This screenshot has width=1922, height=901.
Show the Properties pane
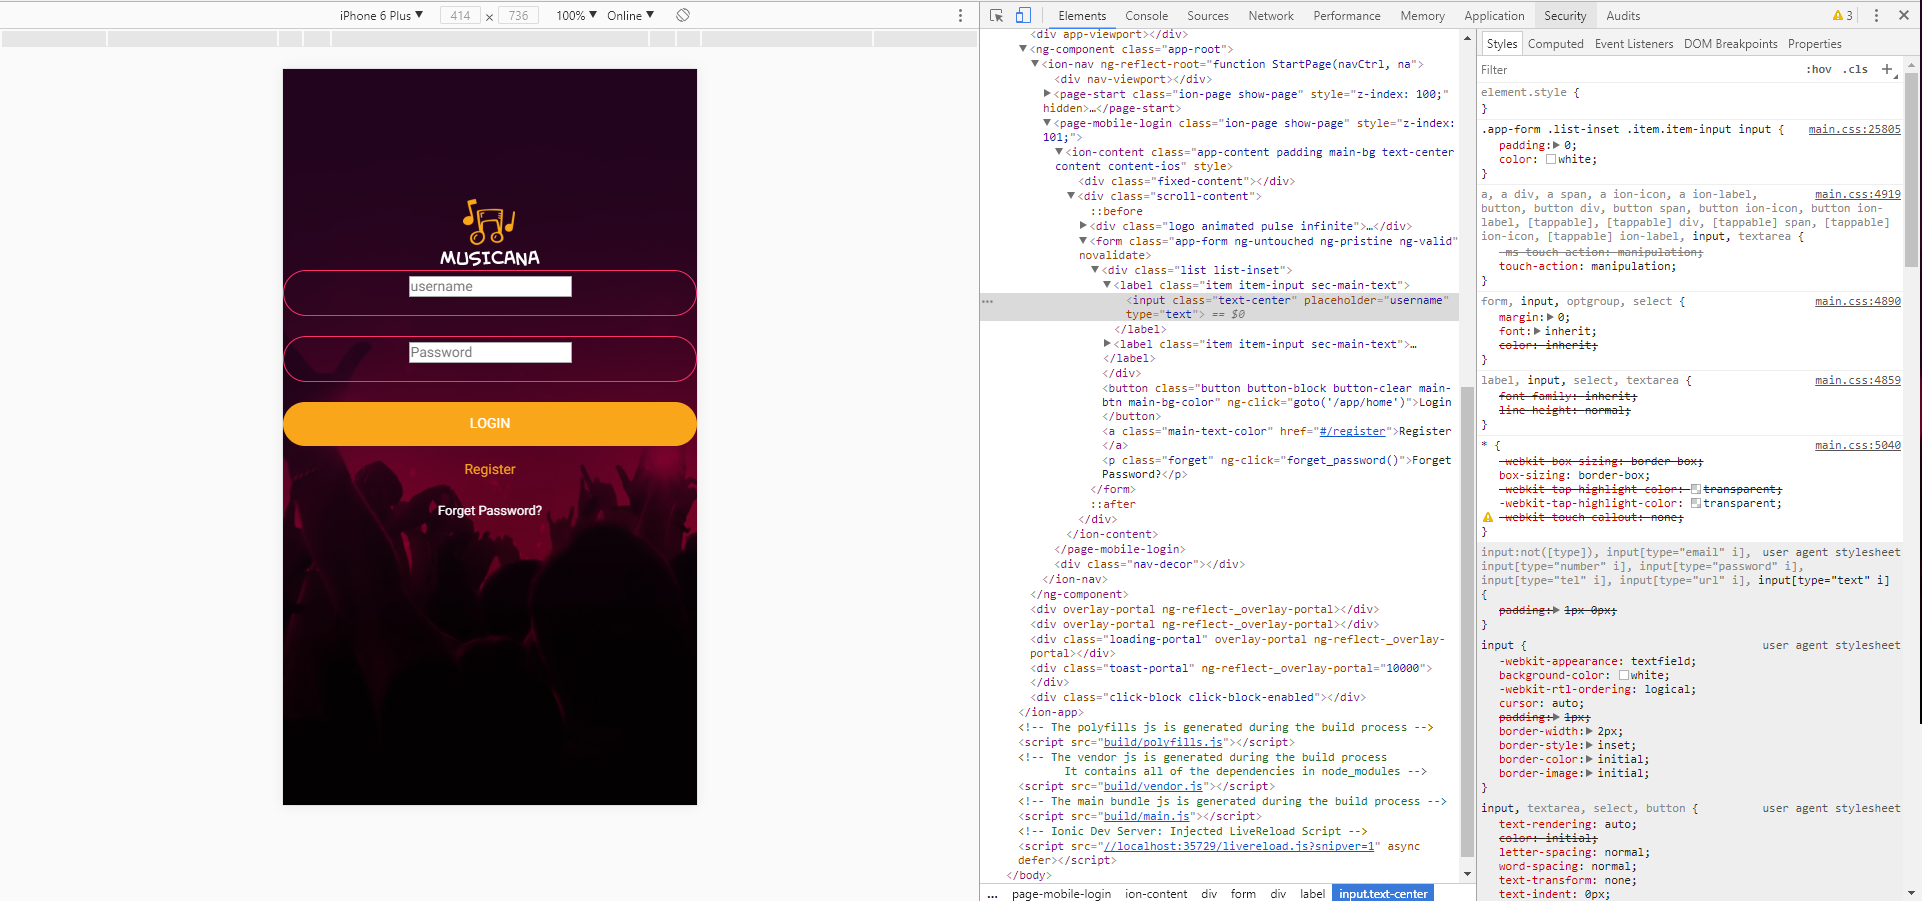1814,44
